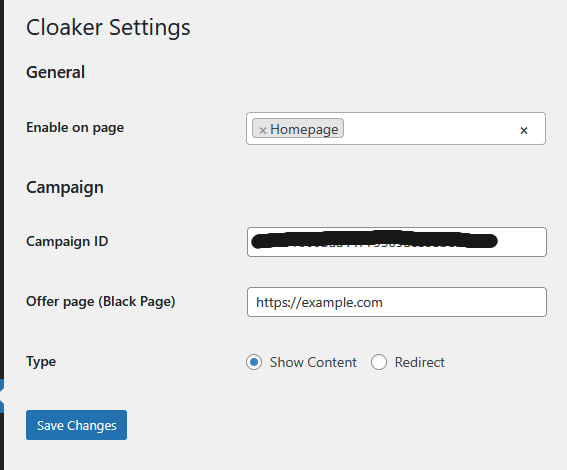Click the Homepage tag chip
This screenshot has height=470, width=567.
[298, 128]
